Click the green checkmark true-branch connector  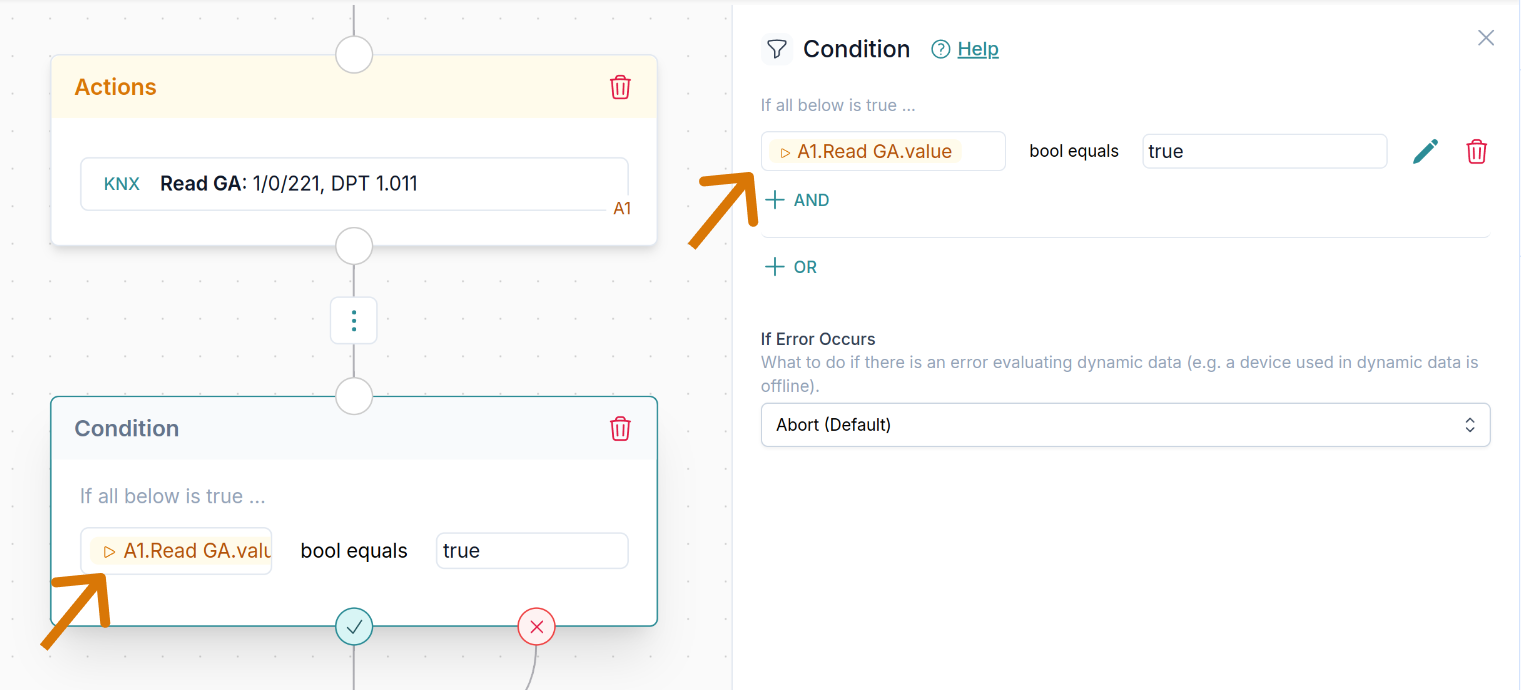coord(354,627)
